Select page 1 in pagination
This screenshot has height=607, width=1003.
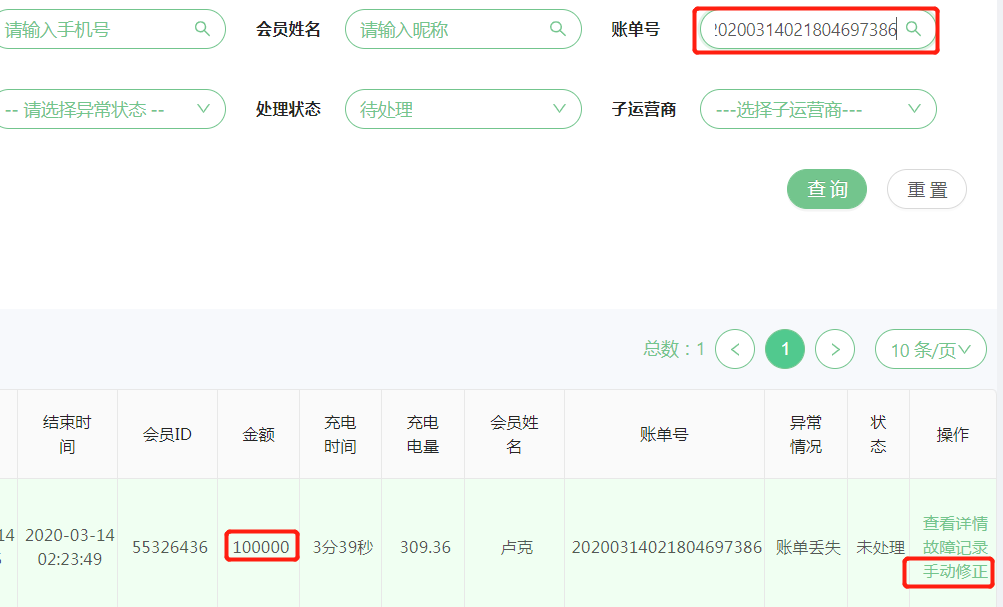pyautogui.click(x=785, y=349)
